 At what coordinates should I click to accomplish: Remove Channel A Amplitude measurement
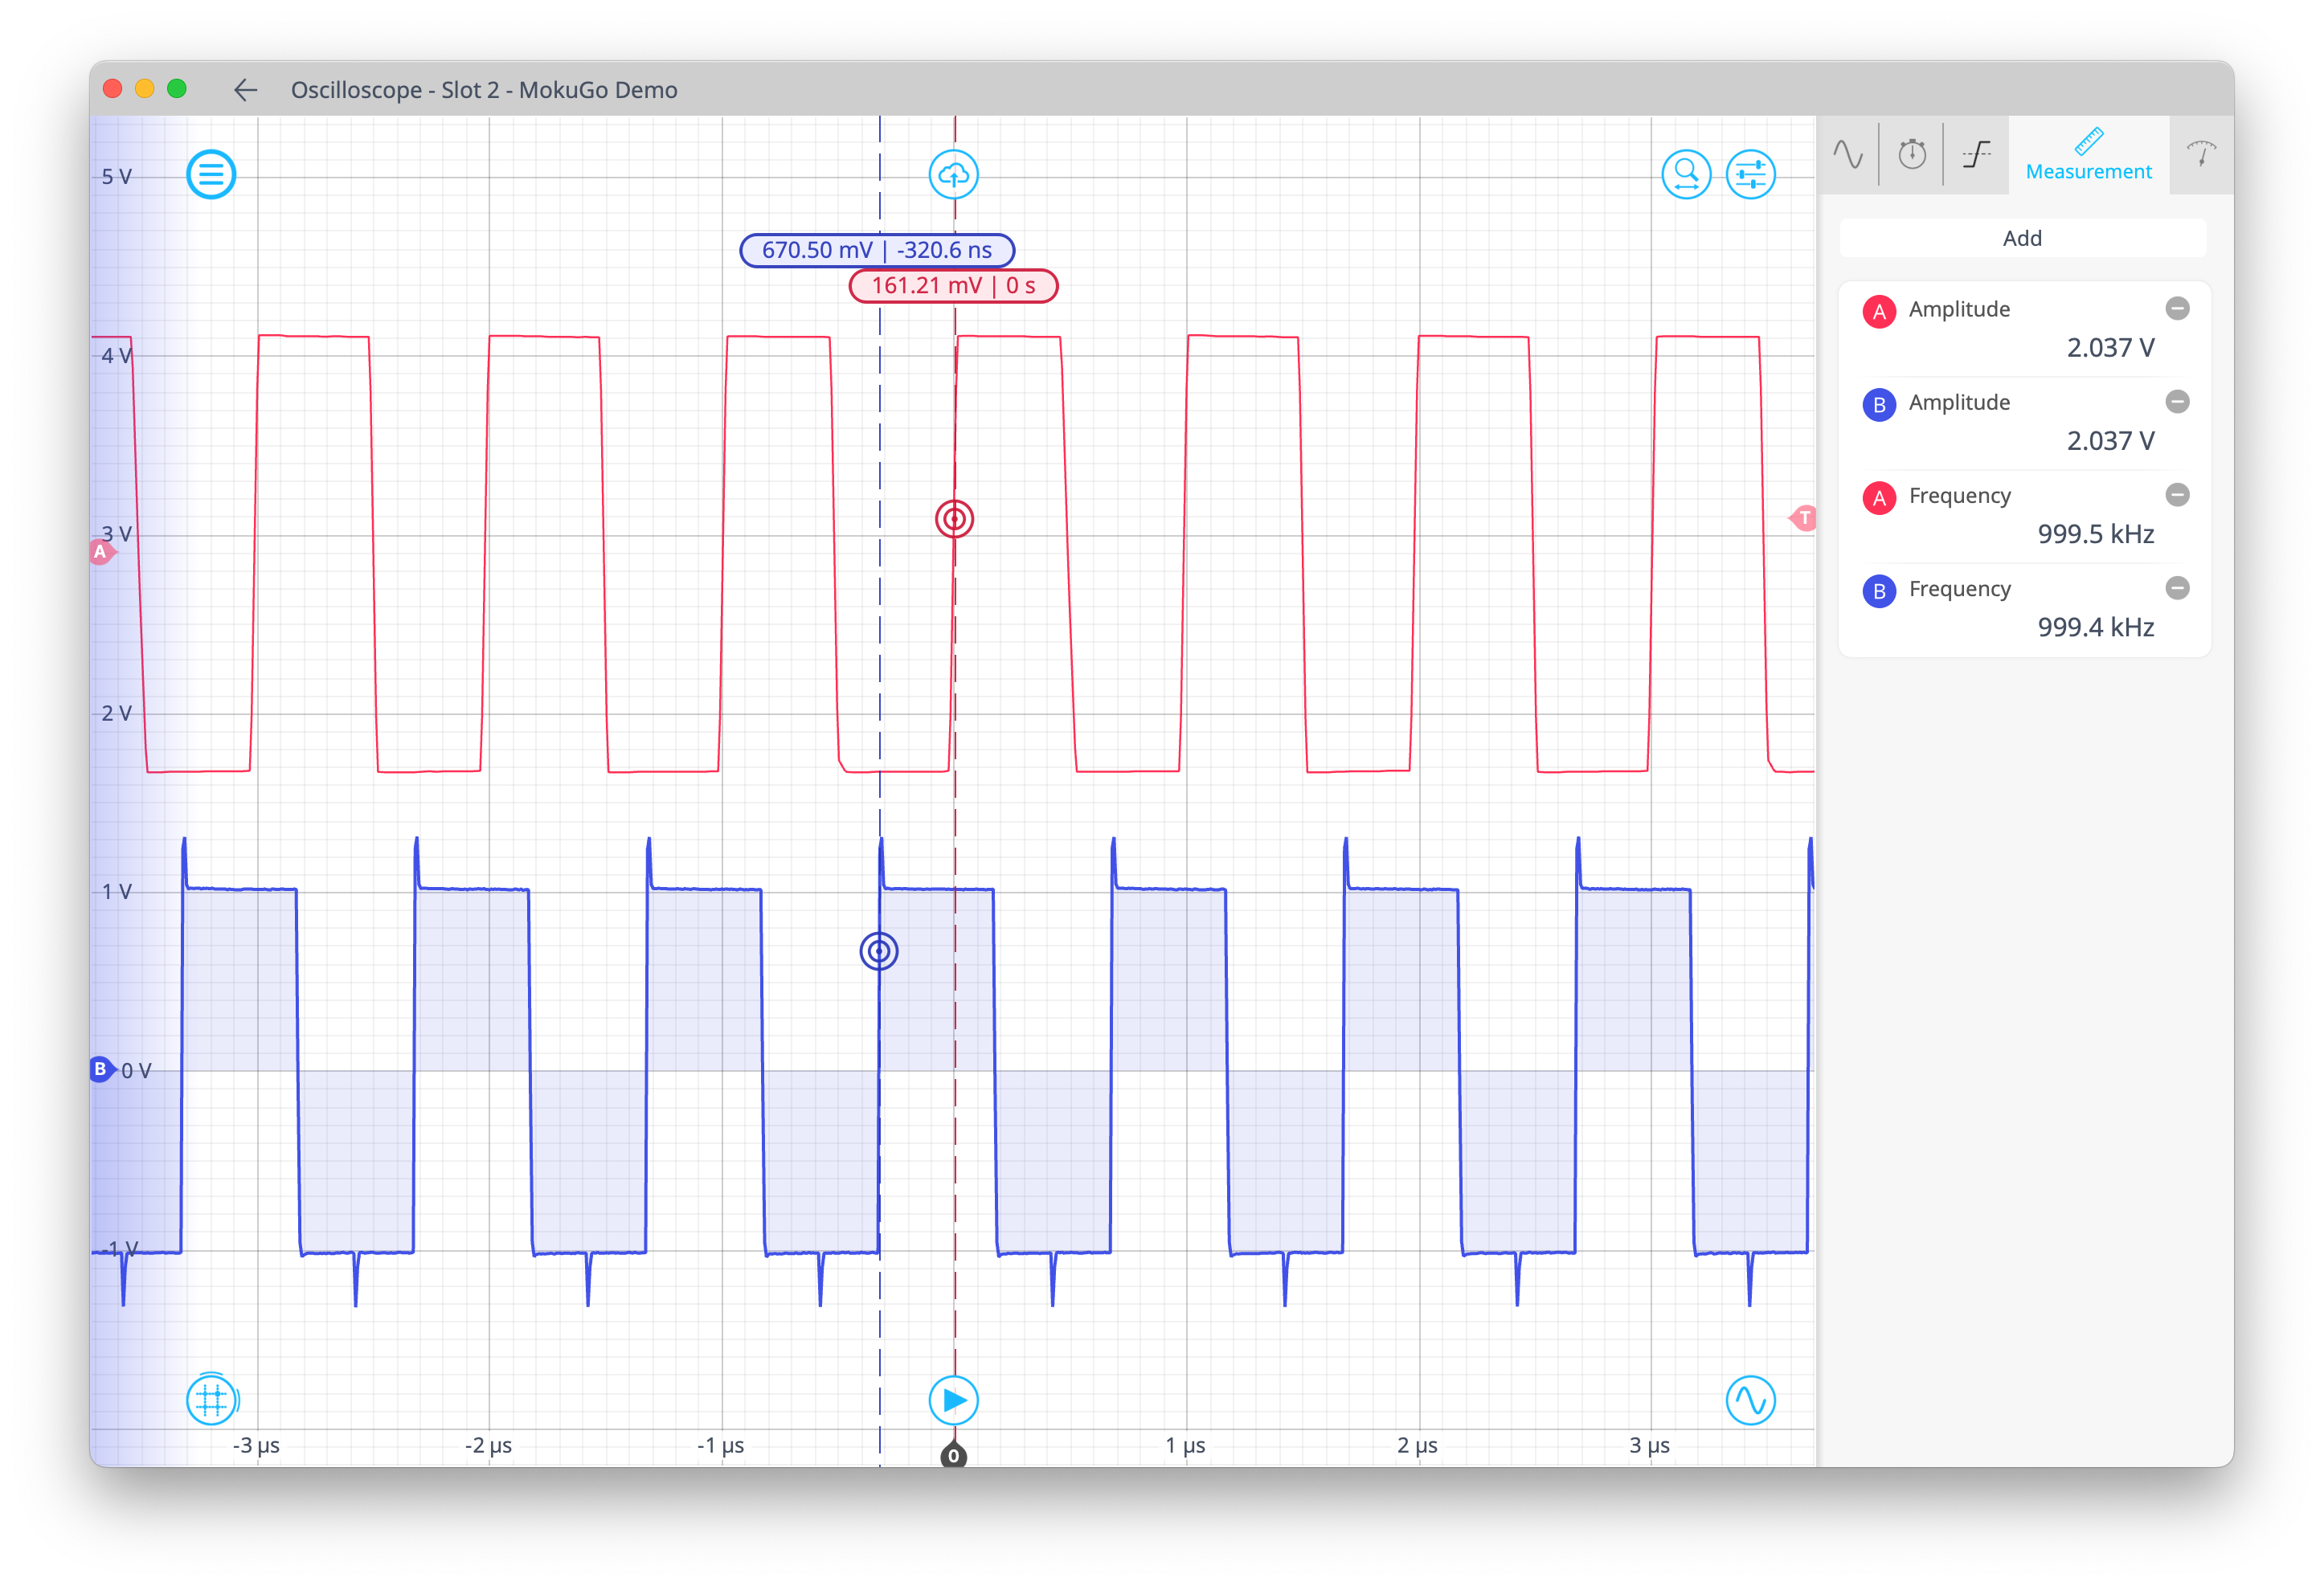(2177, 308)
